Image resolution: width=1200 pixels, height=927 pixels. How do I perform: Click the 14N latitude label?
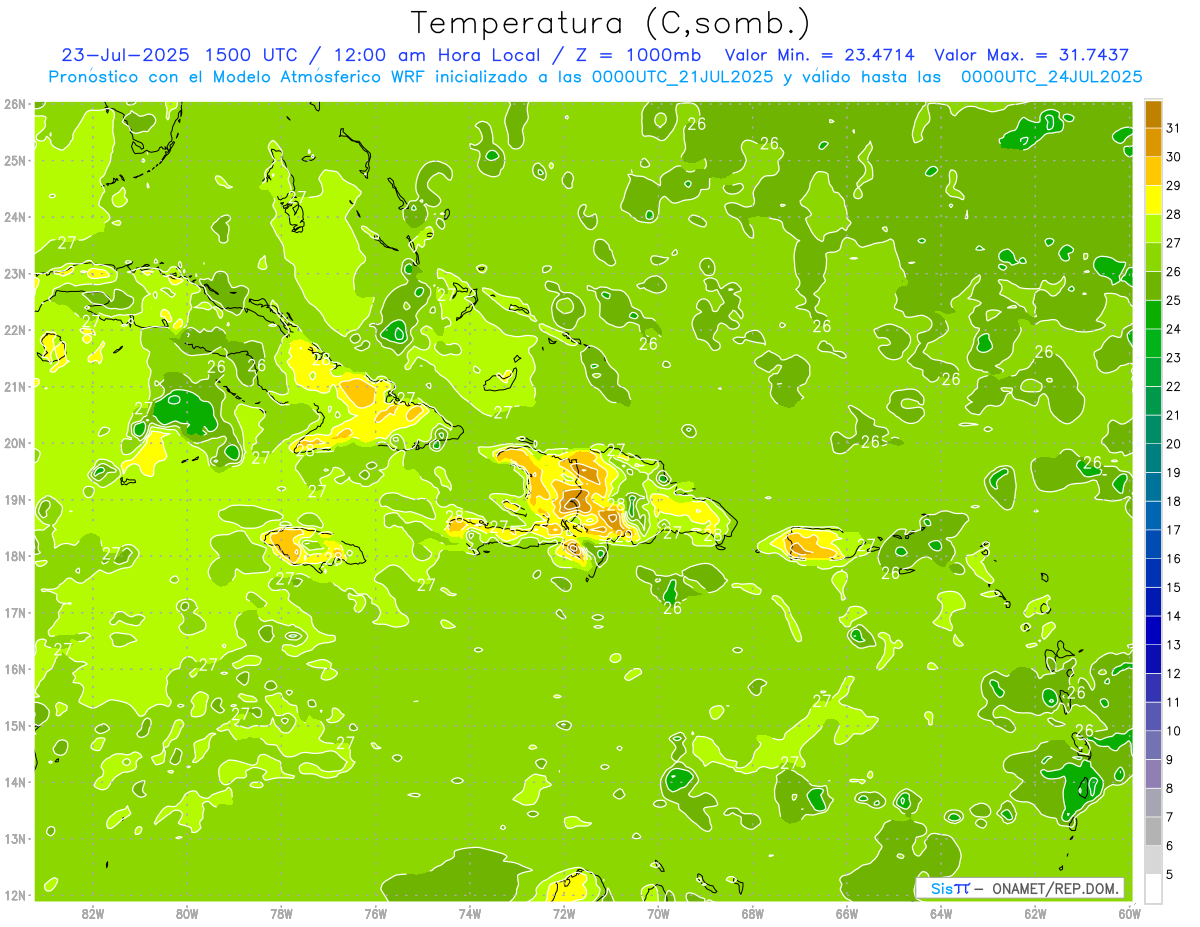(x=15, y=782)
